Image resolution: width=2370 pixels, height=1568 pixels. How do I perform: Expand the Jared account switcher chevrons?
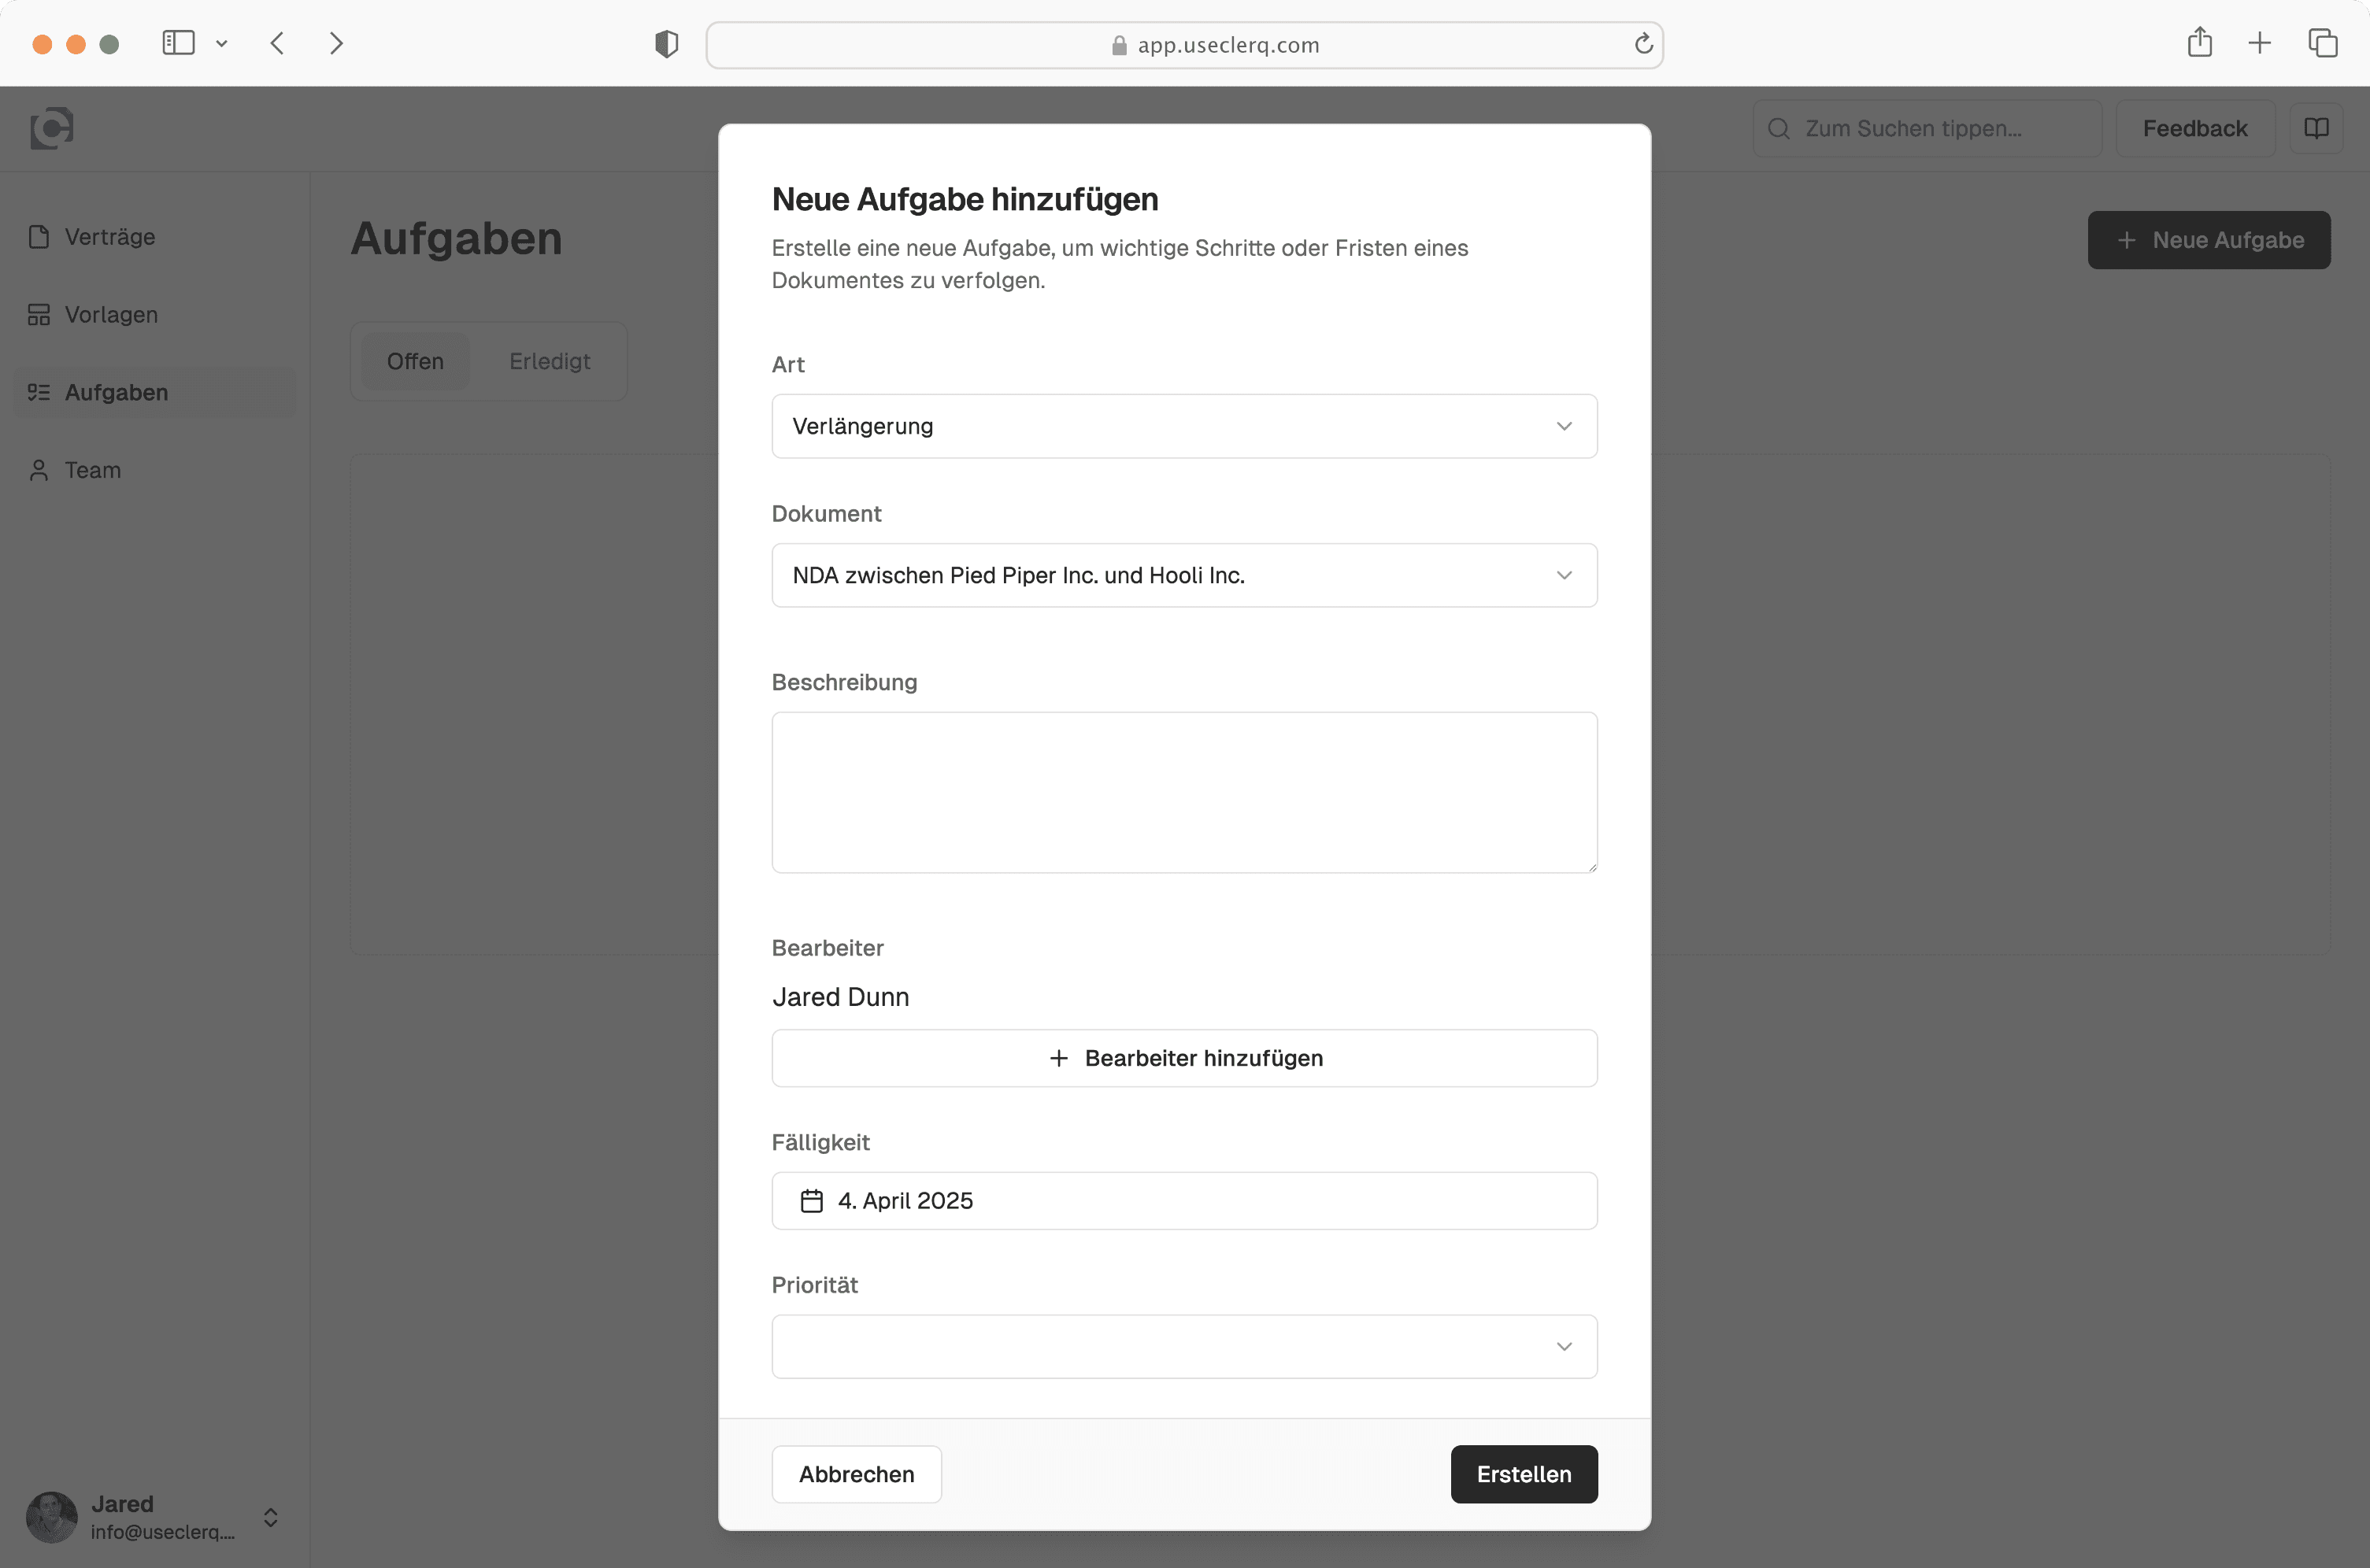[270, 1517]
